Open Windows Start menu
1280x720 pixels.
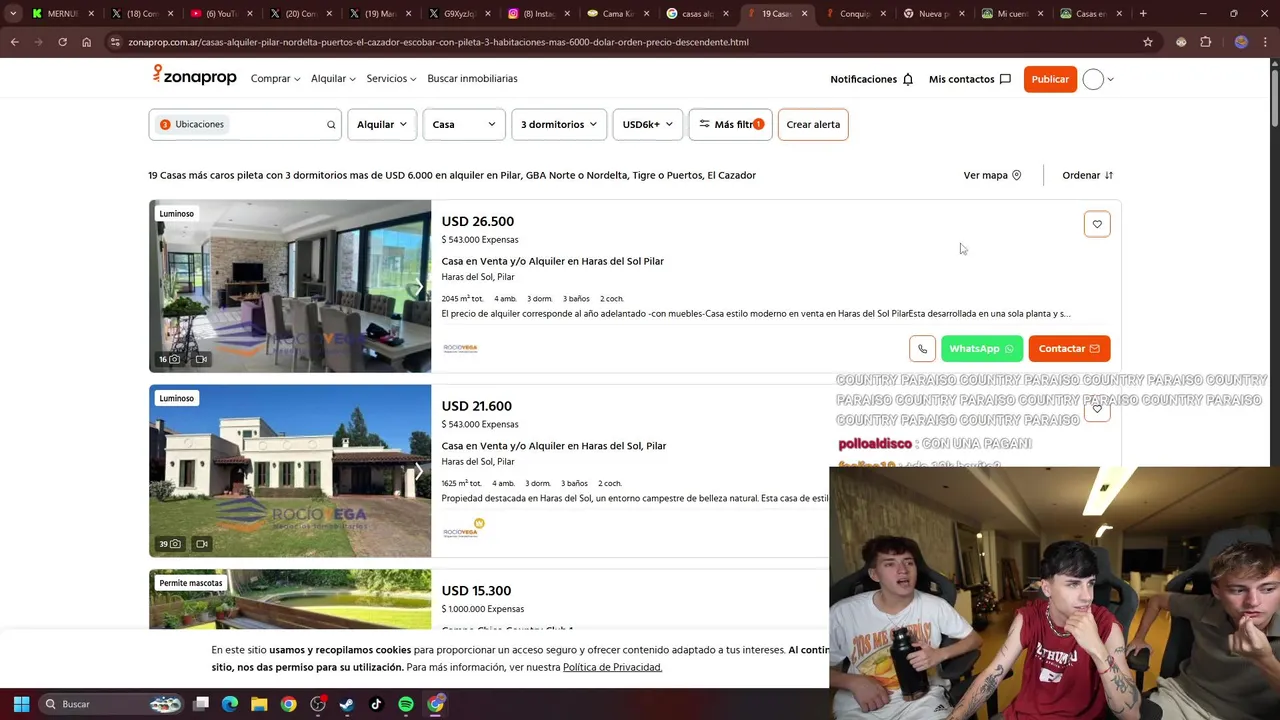(x=21, y=704)
